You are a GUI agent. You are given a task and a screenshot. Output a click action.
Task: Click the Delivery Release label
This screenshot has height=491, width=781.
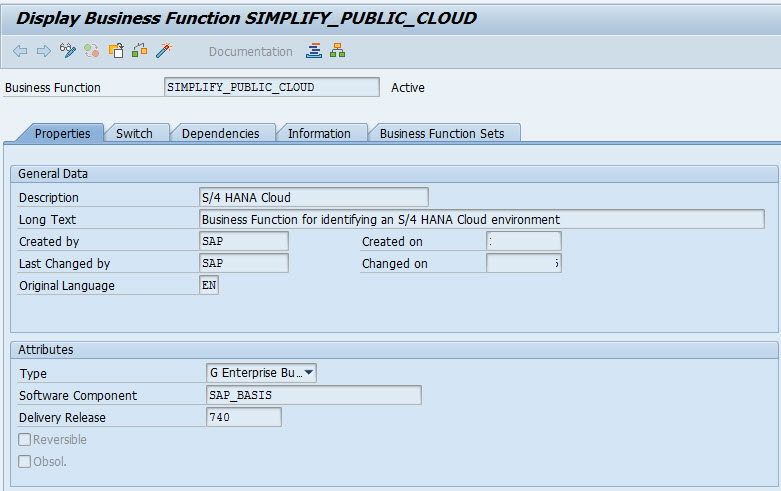point(62,417)
